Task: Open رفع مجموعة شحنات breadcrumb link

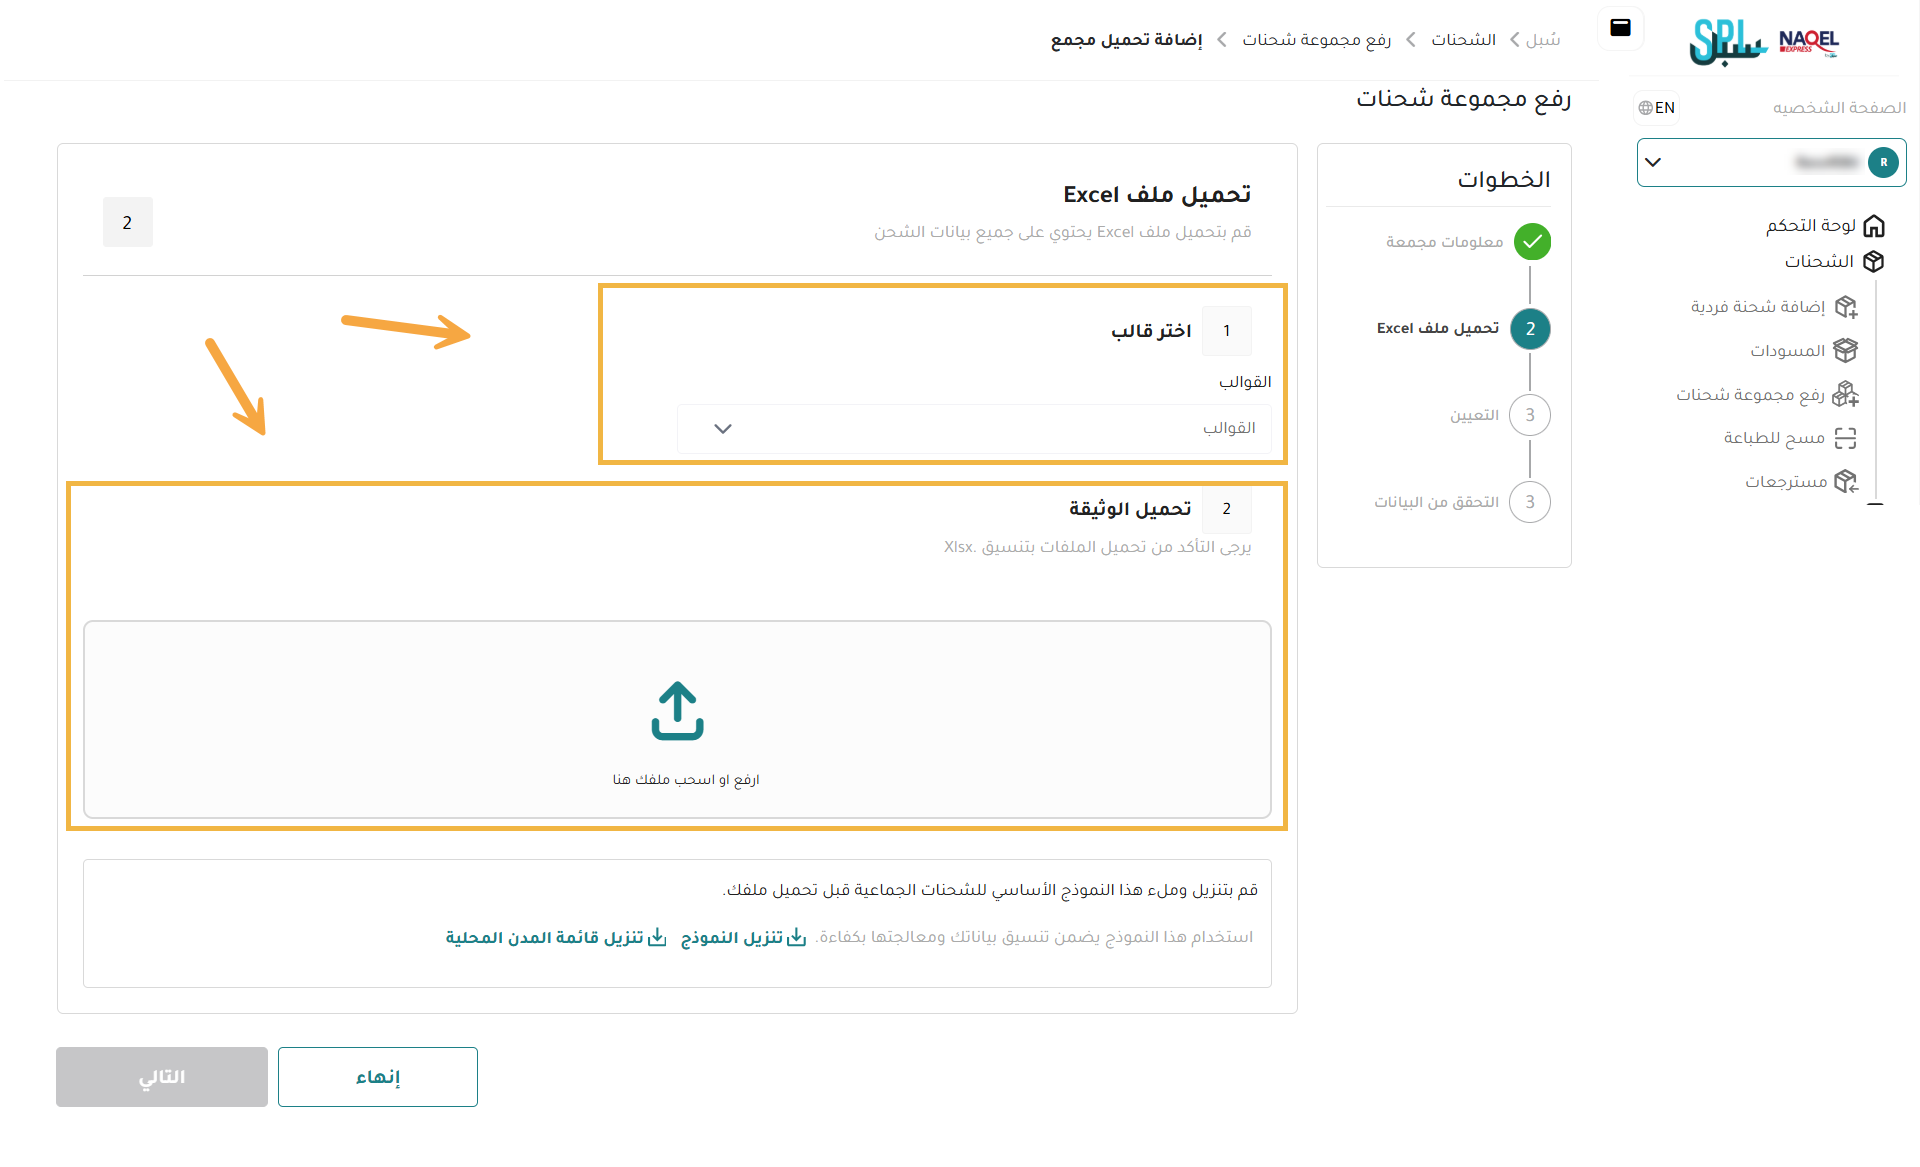Action: pos(1316,40)
